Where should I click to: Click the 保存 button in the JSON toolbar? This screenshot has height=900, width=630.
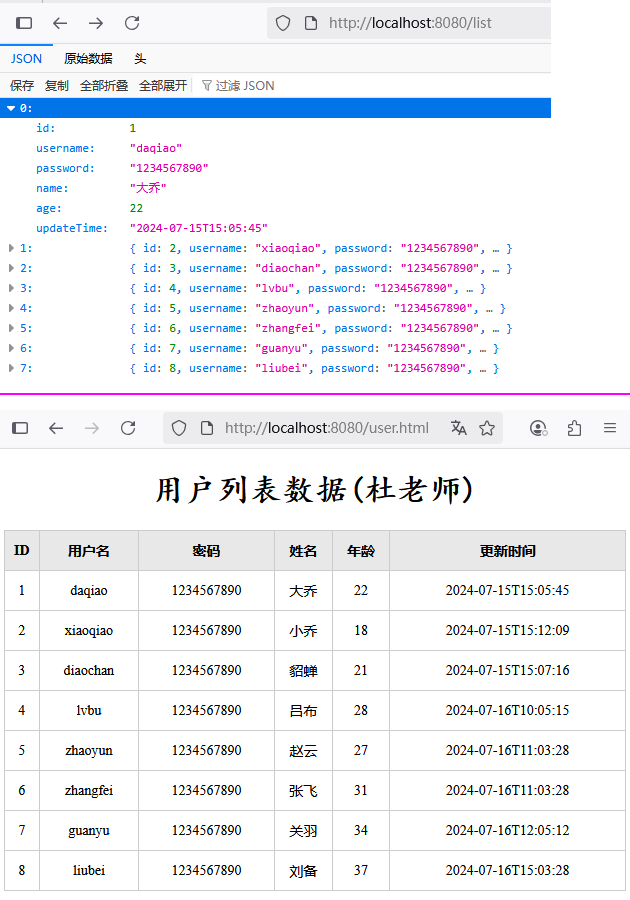coord(22,86)
